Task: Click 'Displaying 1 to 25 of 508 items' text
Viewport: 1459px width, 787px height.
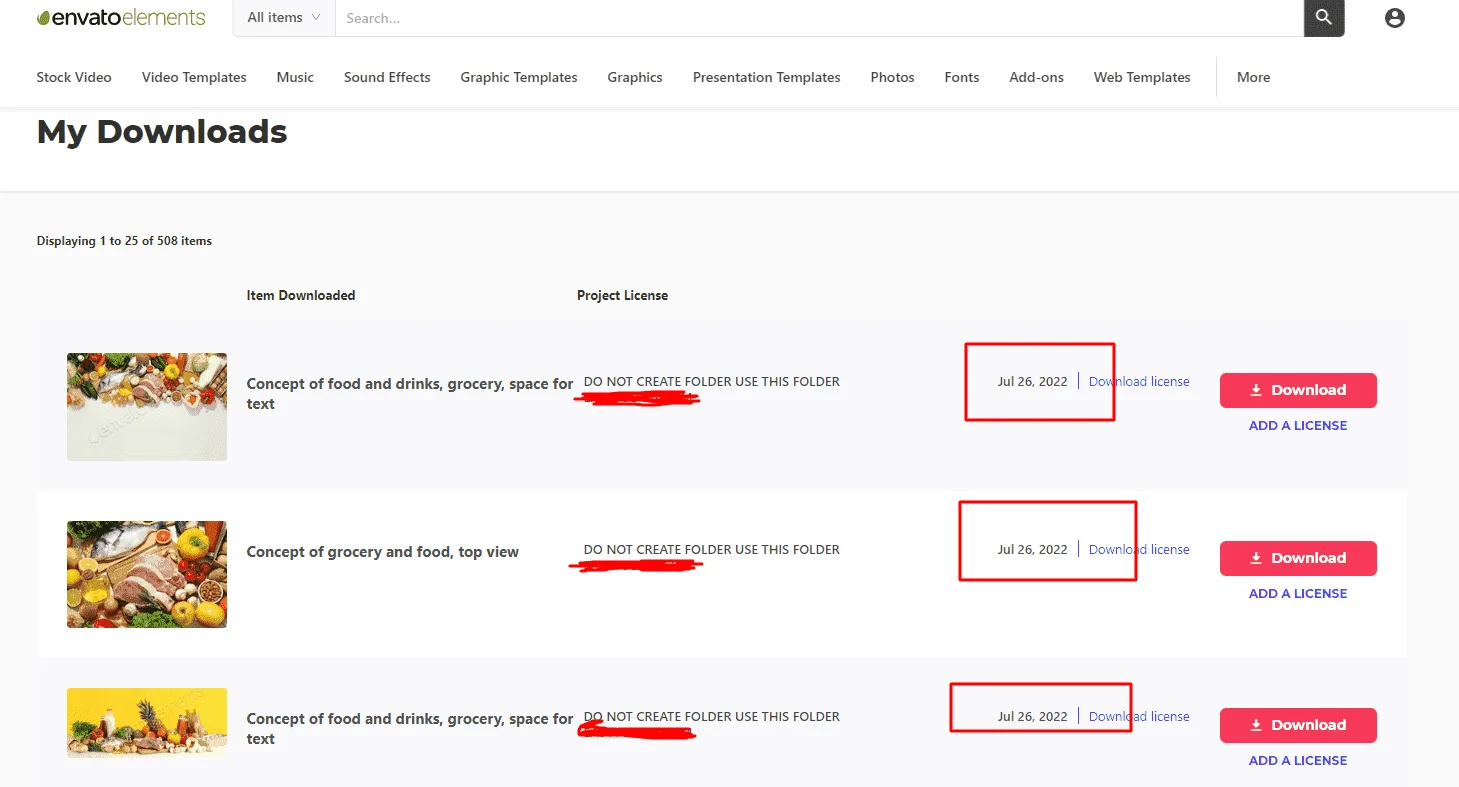Action: tap(124, 241)
